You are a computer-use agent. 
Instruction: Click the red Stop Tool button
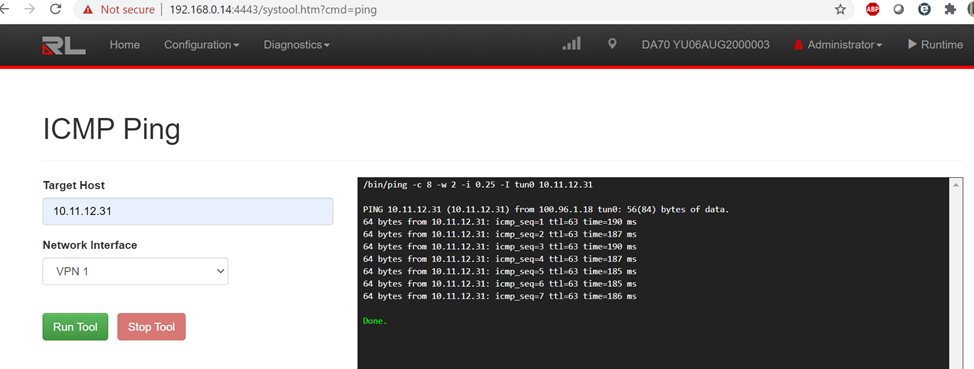coord(152,327)
